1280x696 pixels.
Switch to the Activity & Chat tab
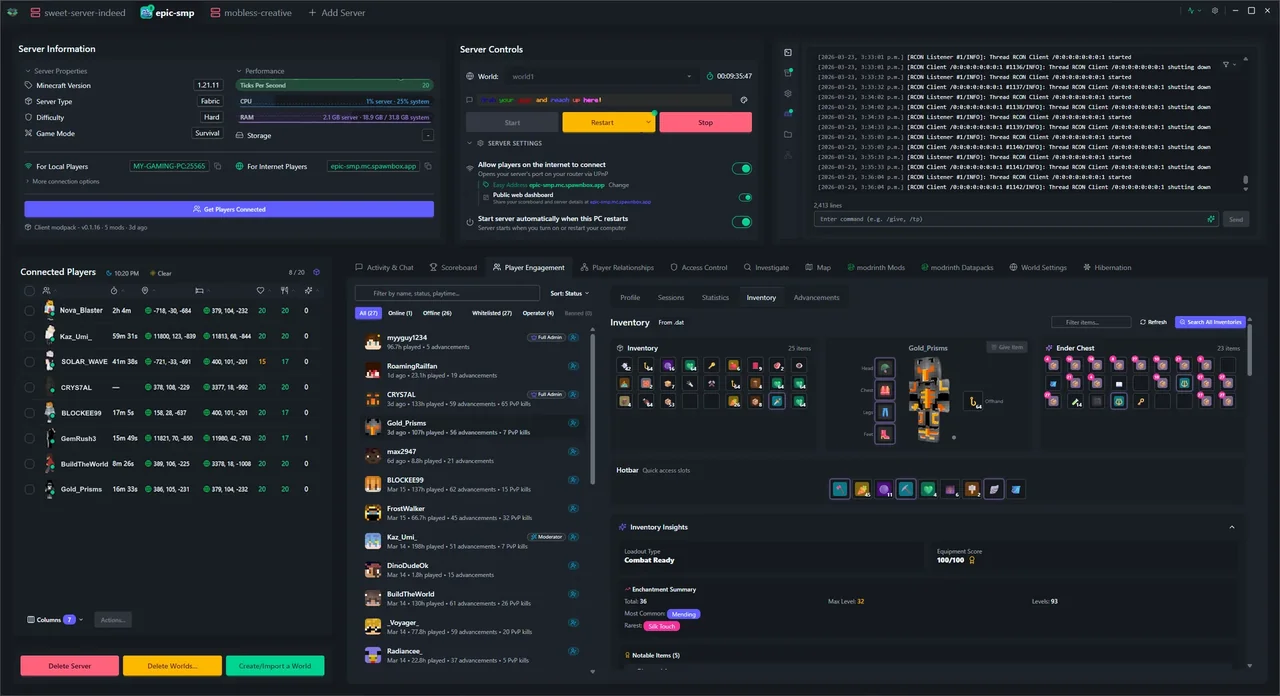pyautogui.click(x=384, y=267)
